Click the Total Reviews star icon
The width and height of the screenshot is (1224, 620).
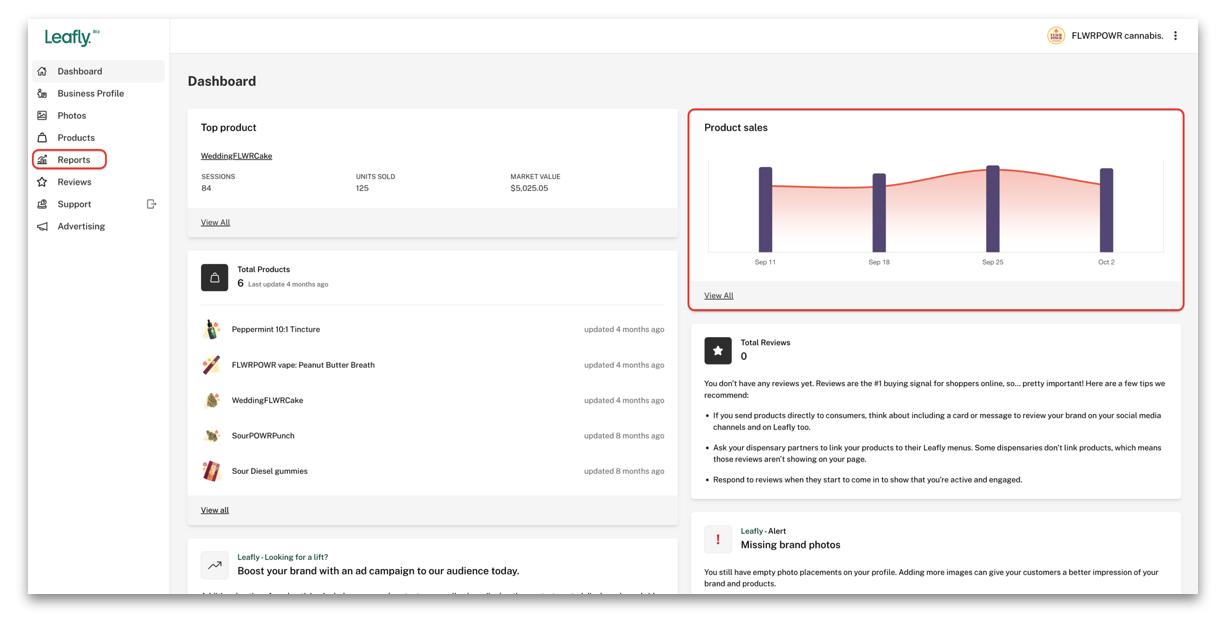pyautogui.click(x=718, y=350)
